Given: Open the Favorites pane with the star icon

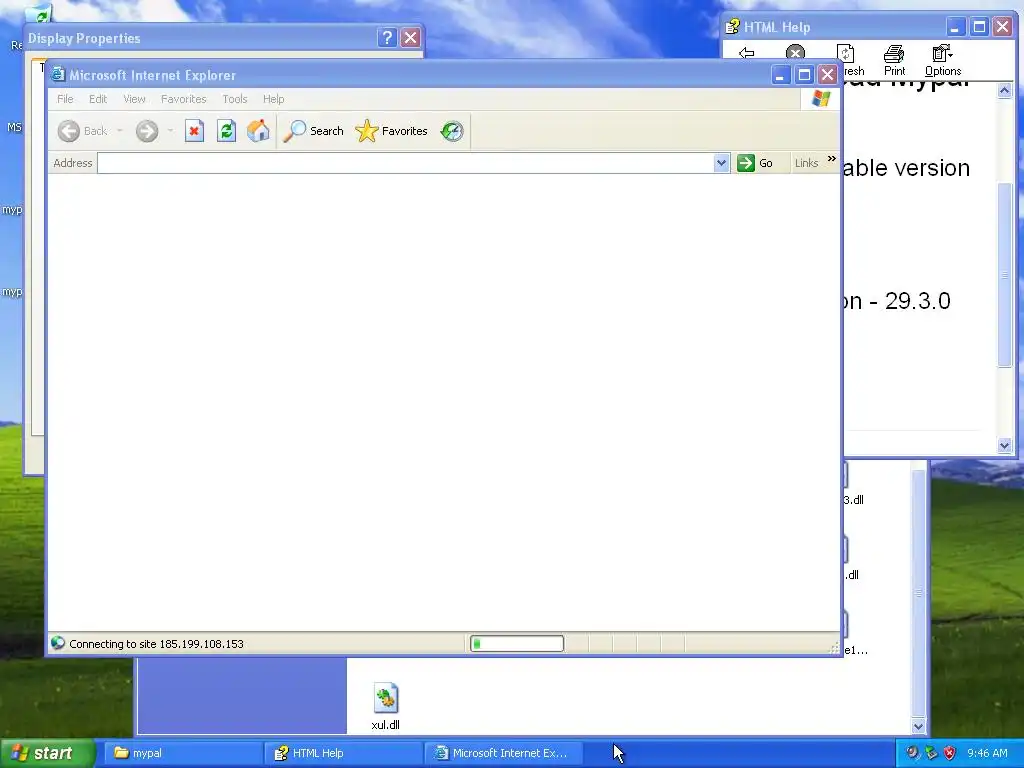Looking at the screenshot, I should pos(391,131).
